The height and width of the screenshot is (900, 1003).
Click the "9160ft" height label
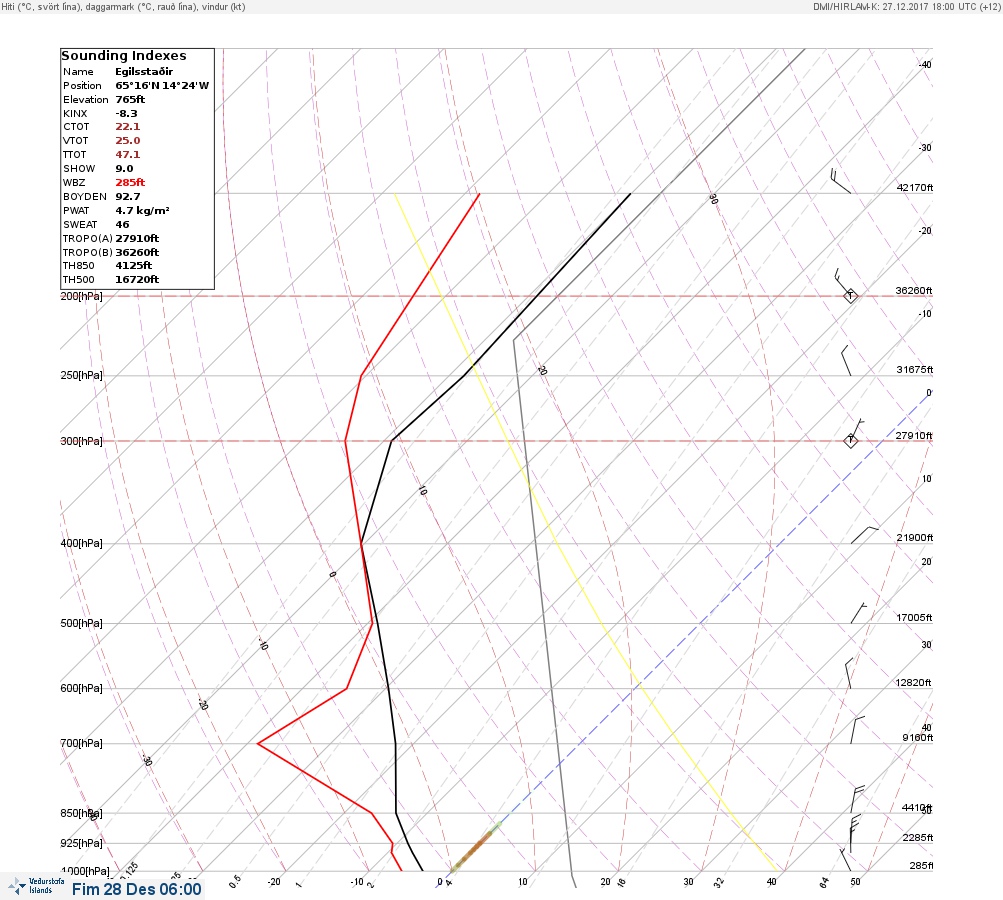pyautogui.click(x=918, y=738)
